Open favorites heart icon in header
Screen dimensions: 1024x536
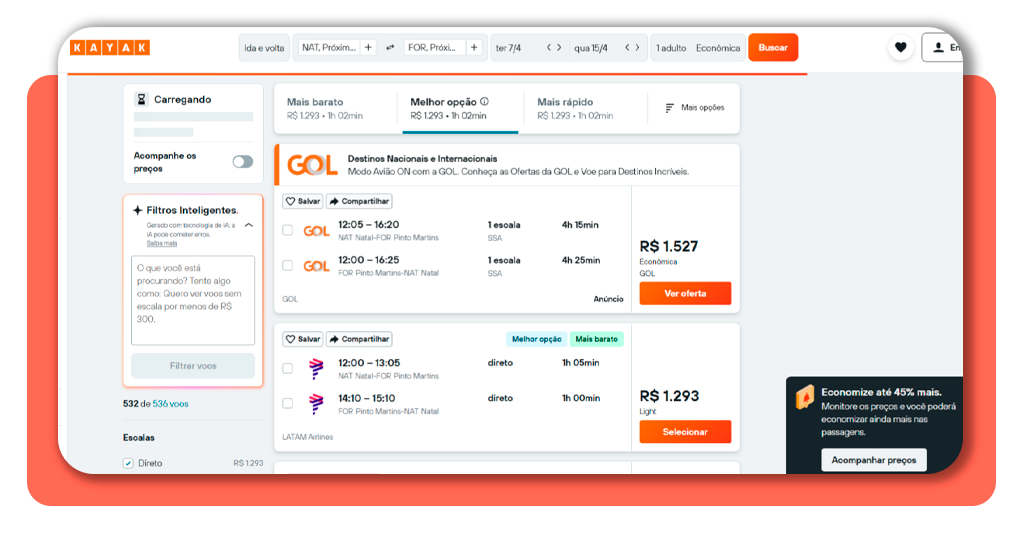(900, 48)
